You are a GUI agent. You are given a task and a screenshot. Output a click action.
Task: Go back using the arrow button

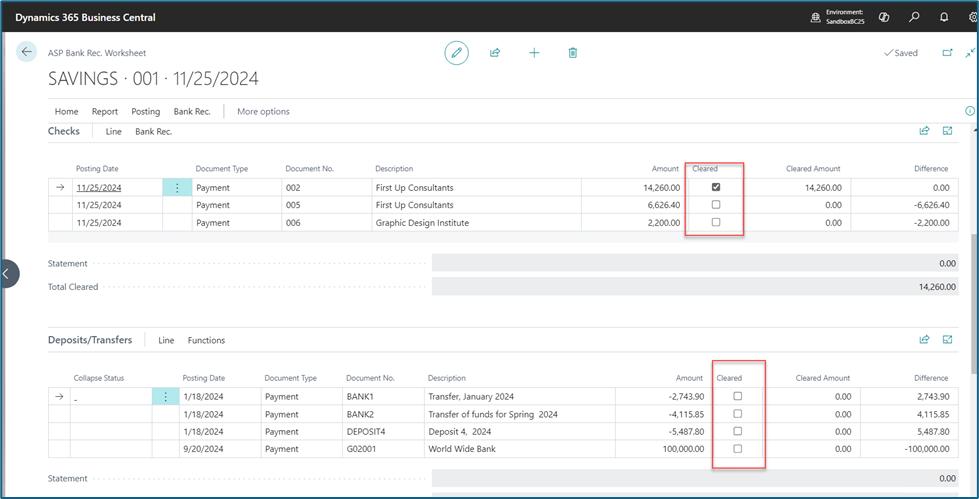click(26, 52)
